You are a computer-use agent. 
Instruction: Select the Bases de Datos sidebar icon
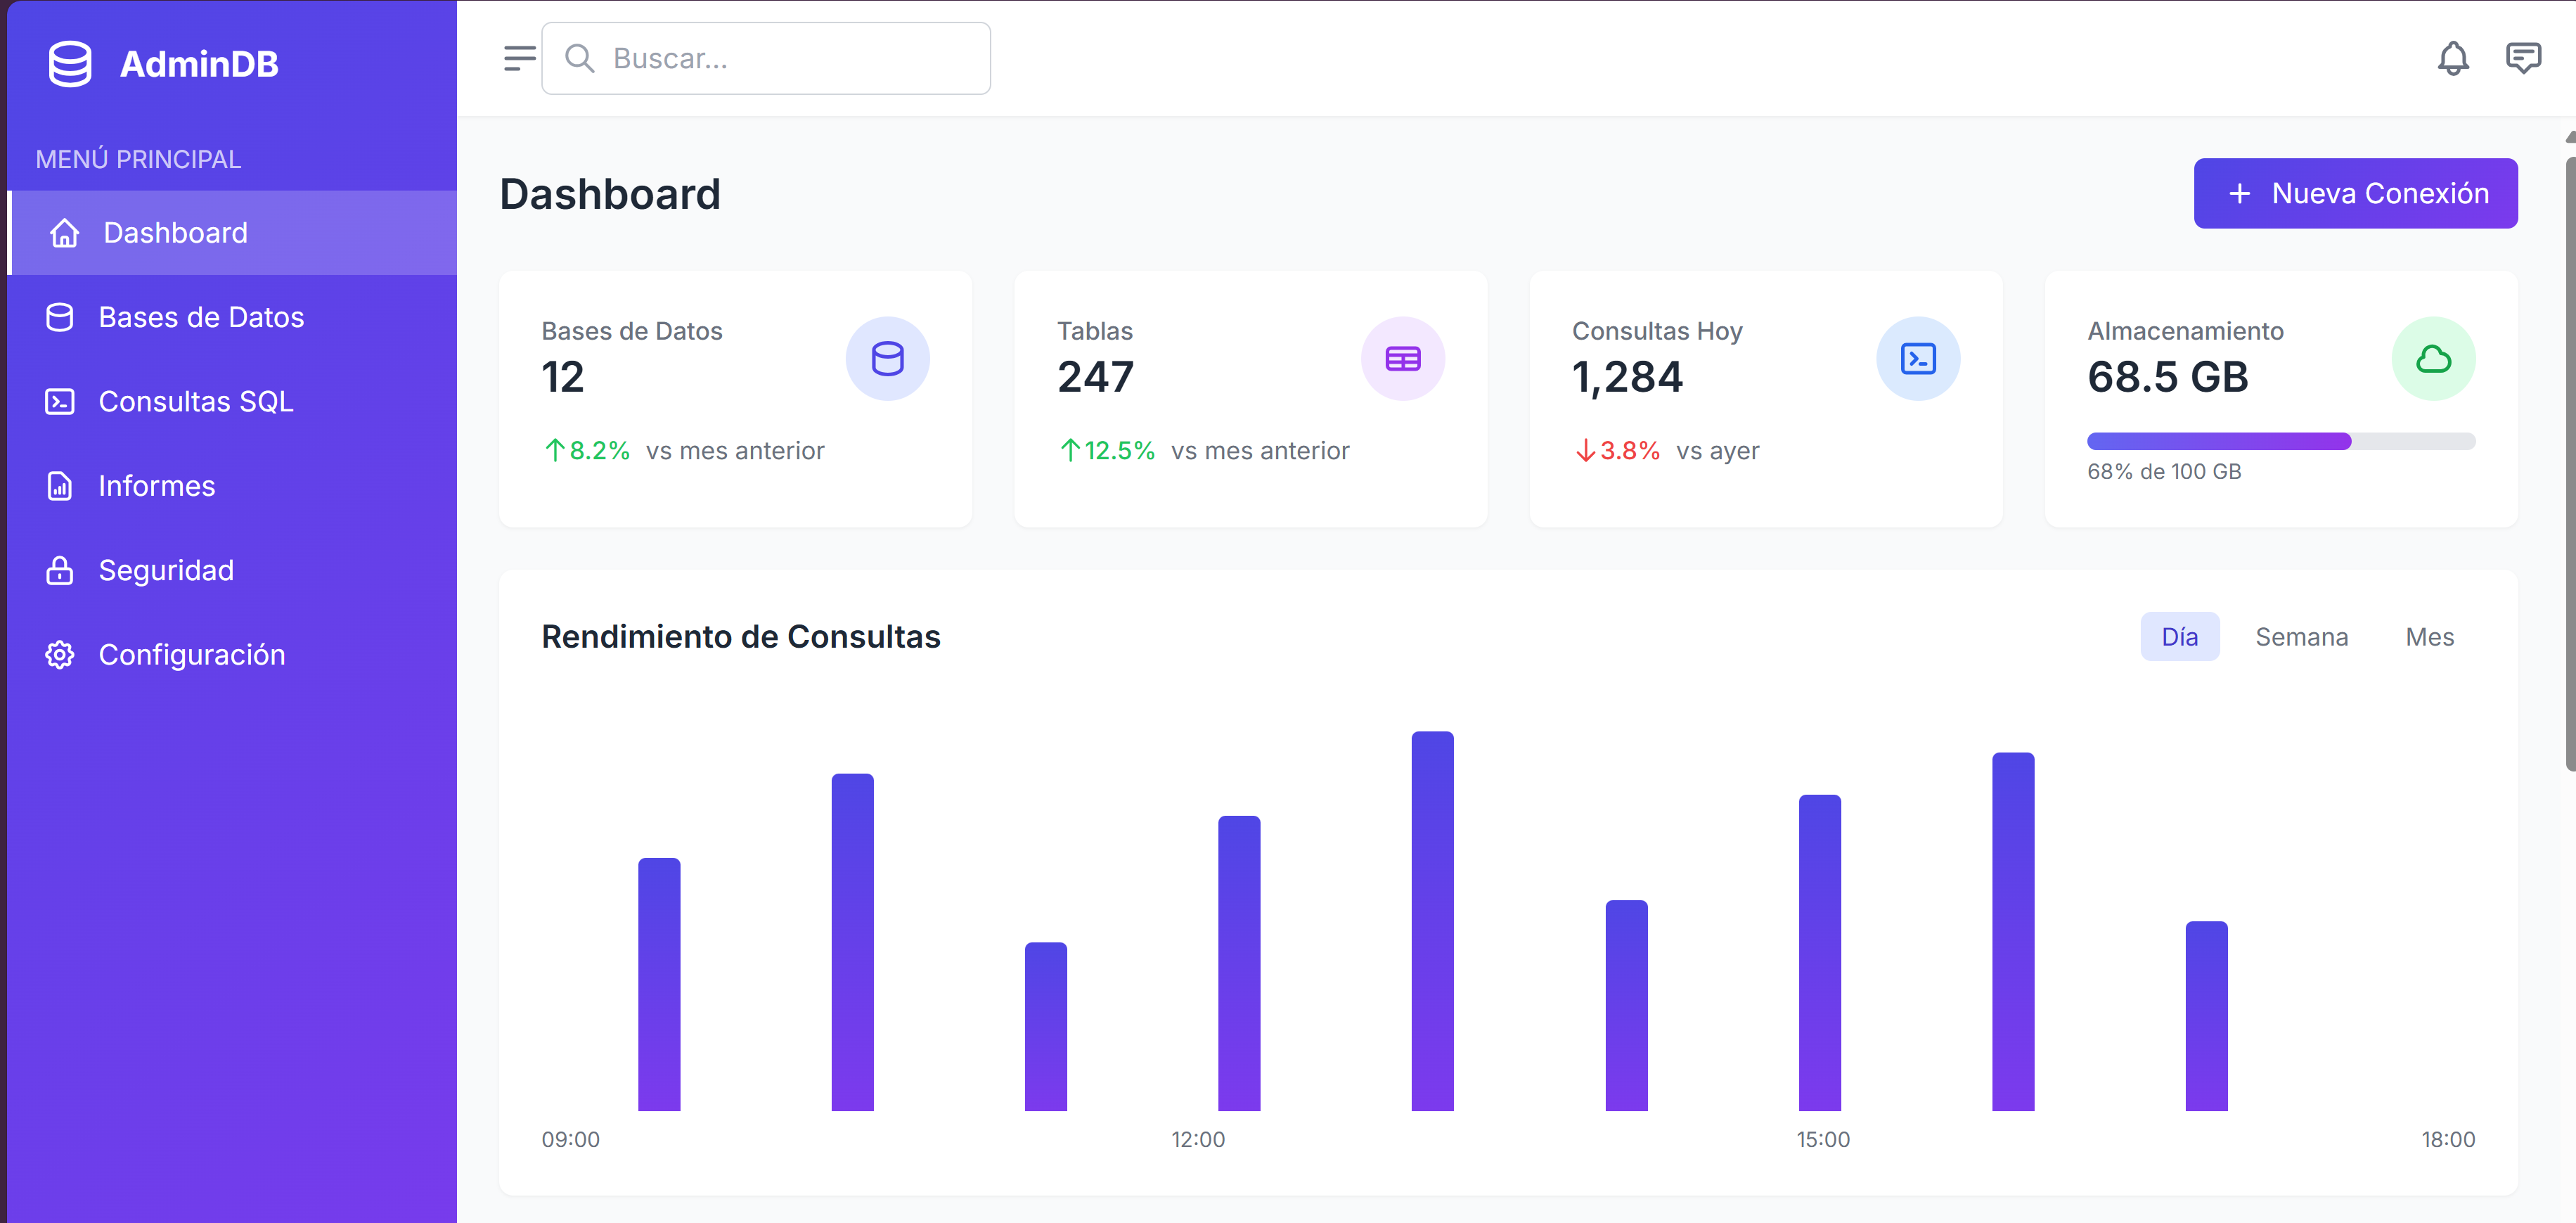[x=60, y=317]
